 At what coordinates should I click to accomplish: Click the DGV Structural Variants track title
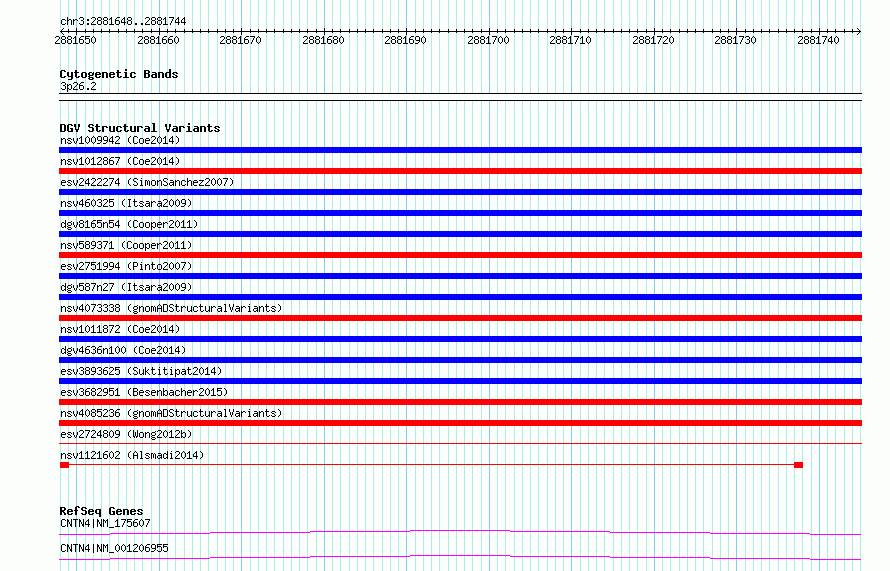point(140,128)
